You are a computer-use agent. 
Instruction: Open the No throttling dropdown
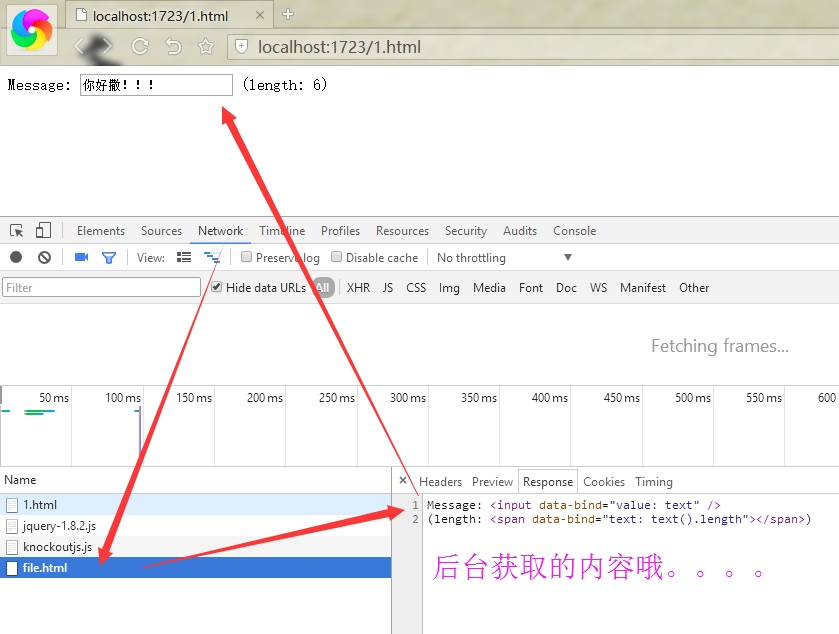[x=504, y=258]
